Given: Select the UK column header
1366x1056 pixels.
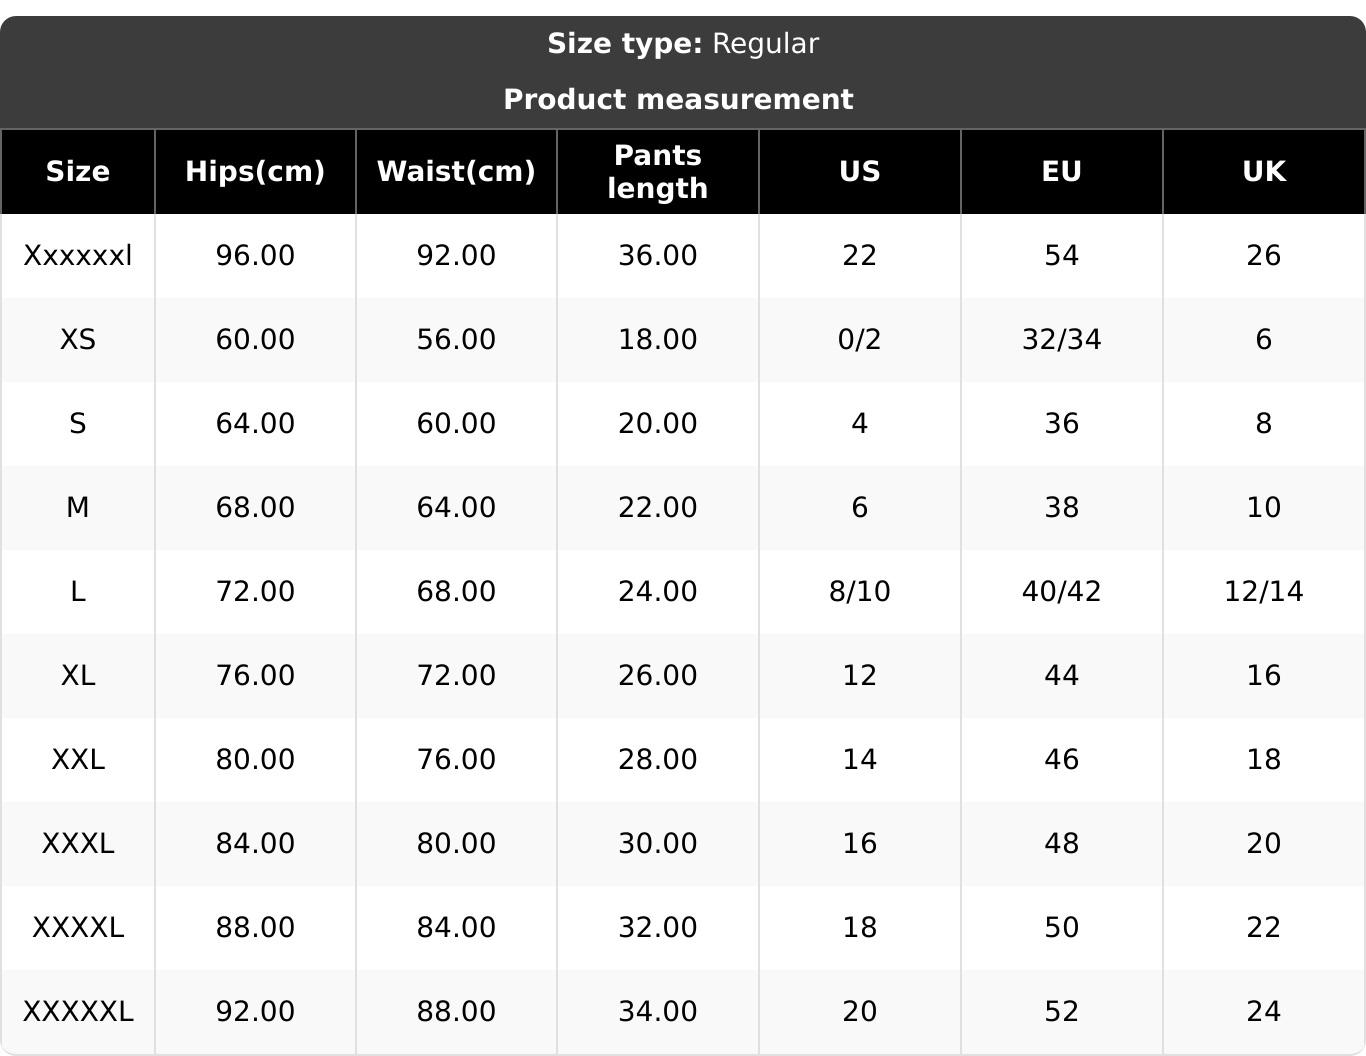Looking at the screenshot, I should 1264,171.
